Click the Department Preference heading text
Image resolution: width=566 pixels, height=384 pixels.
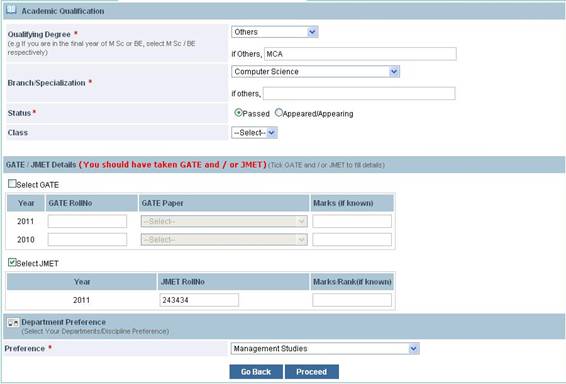[x=64, y=322]
